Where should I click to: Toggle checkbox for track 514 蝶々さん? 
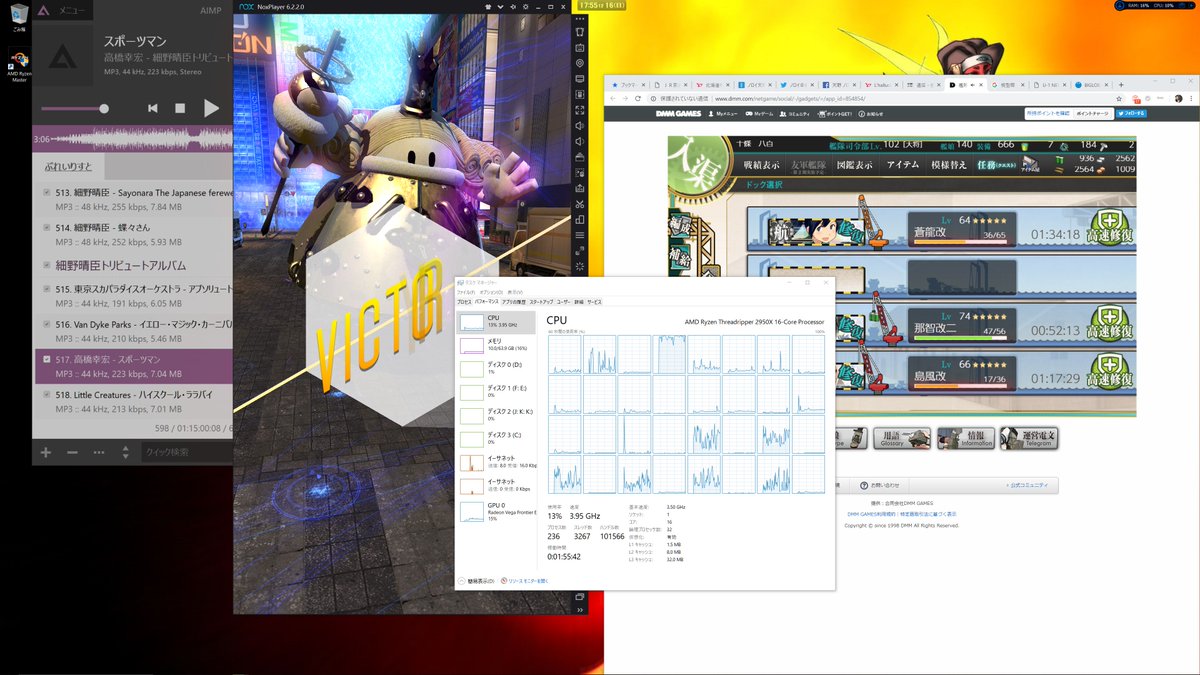click(47, 228)
